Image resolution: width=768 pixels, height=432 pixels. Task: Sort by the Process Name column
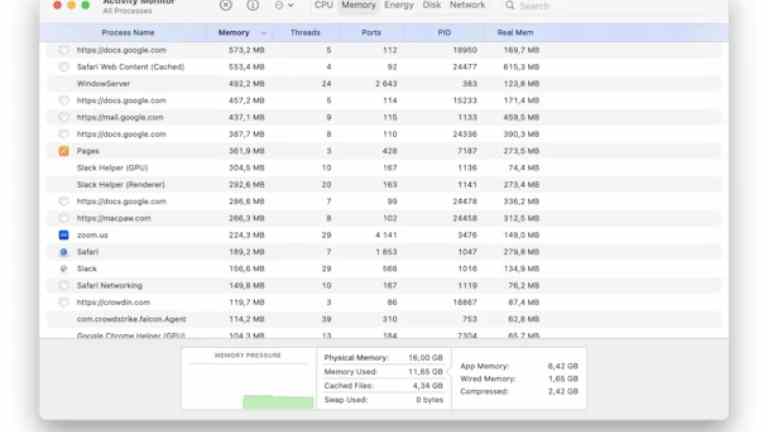click(x=128, y=32)
